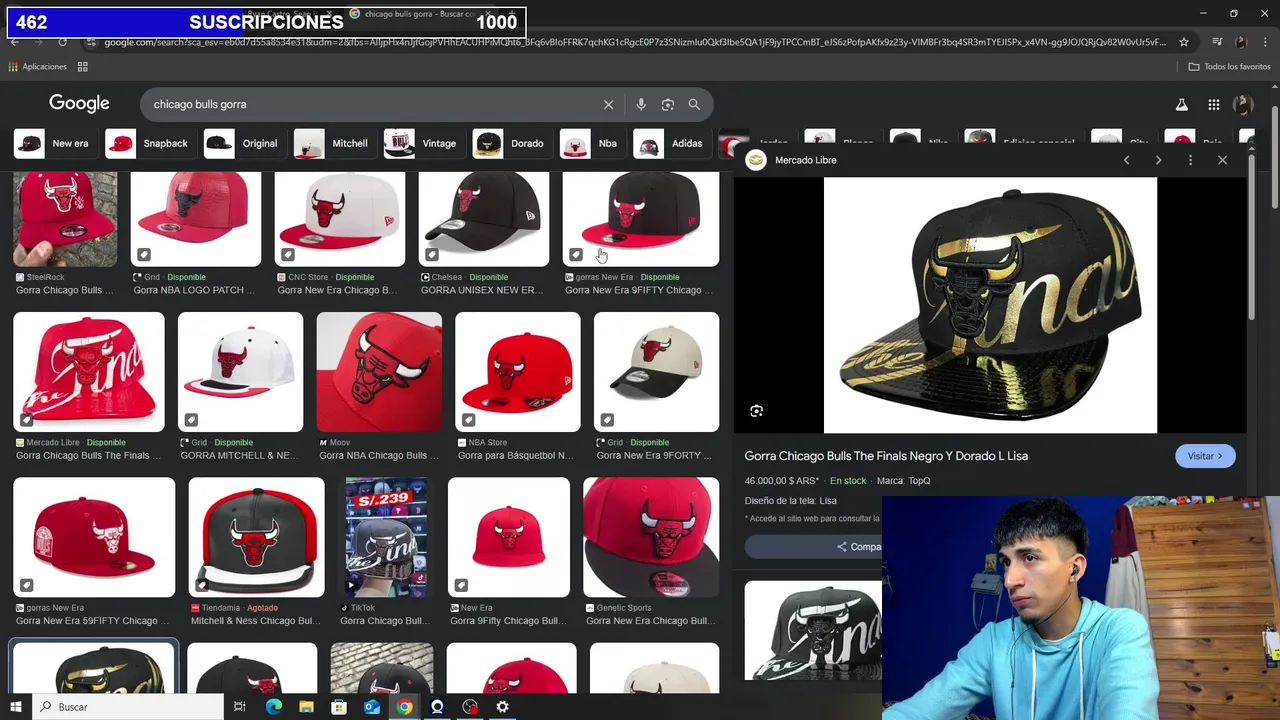The height and width of the screenshot is (720, 1280).
Task: View site information icon in address bar
Action: 91,42
